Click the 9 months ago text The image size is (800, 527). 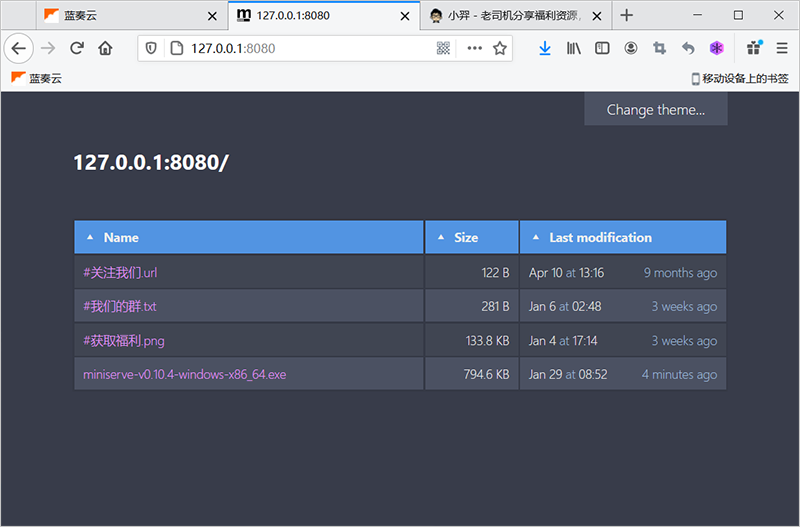680,272
